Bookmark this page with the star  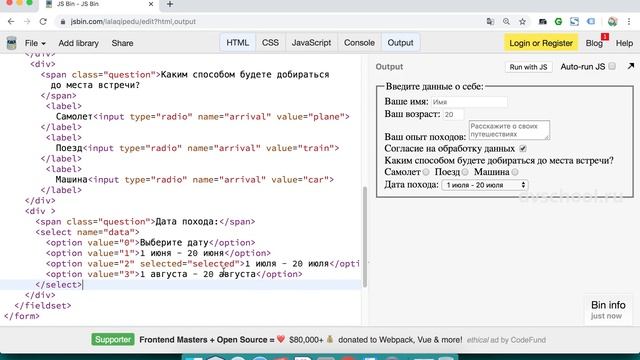(522, 22)
